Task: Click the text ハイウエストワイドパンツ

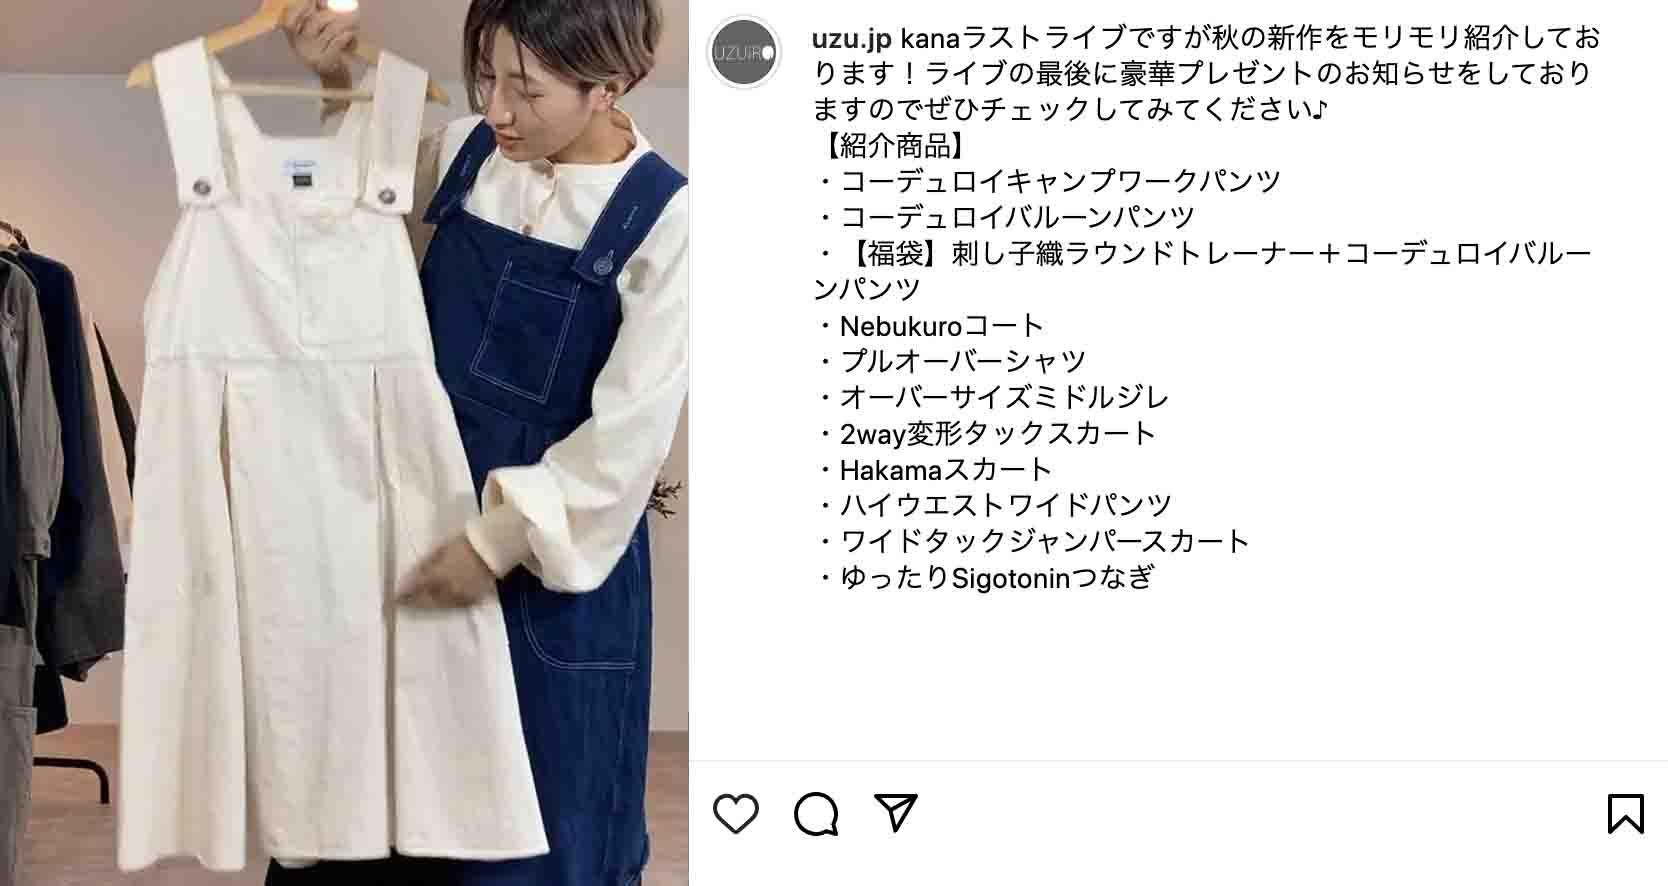Action: tap(1005, 505)
